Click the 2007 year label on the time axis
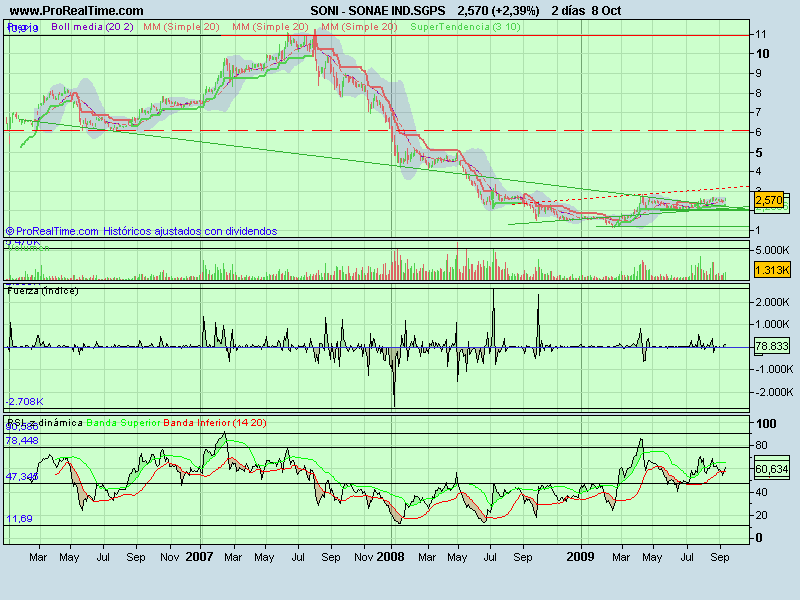This screenshot has height=600, width=800. pyautogui.click(x=199, y=557)
